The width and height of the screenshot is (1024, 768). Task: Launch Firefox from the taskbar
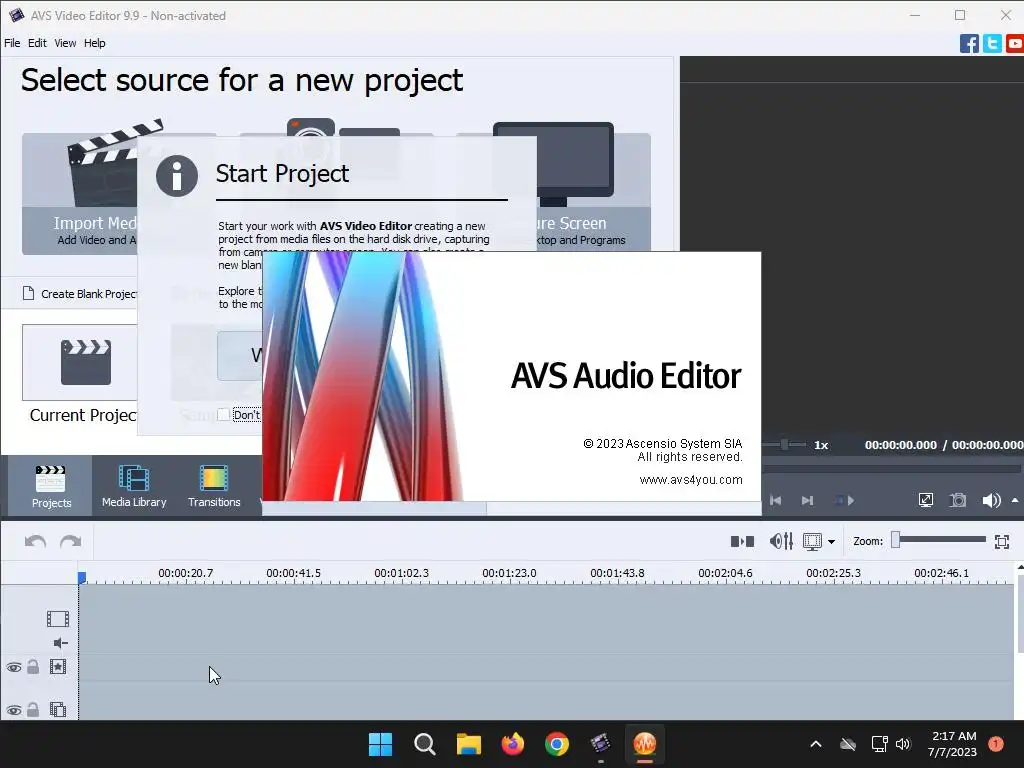[513, 744]
